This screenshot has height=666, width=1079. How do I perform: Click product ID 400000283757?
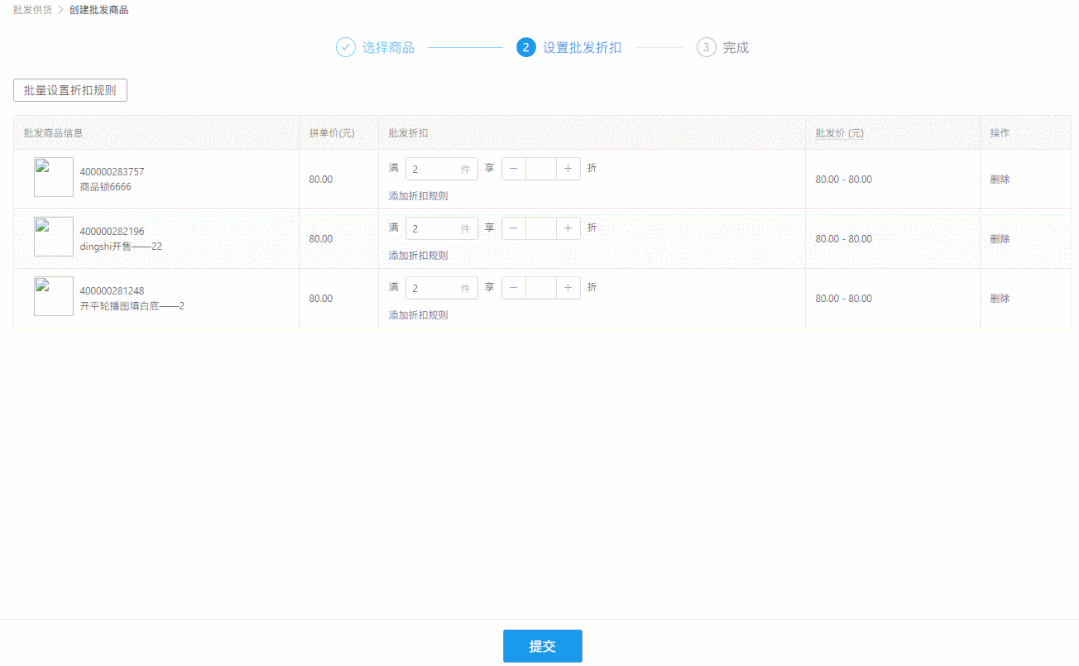tap(112, 171)
